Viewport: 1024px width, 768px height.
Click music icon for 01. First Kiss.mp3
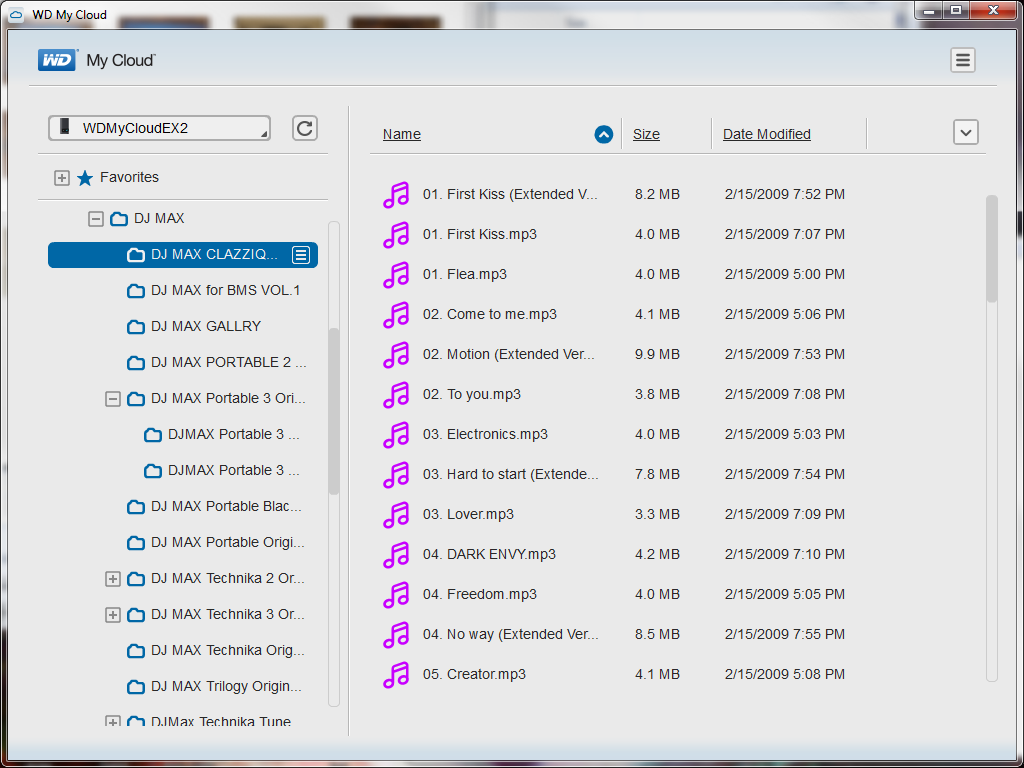[x=396, y=234]
